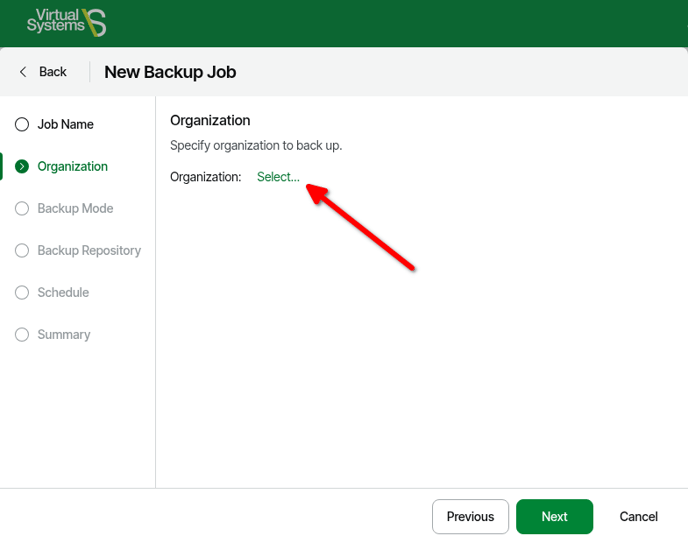Go to the Backup Mode step

(x=75, y=209)
